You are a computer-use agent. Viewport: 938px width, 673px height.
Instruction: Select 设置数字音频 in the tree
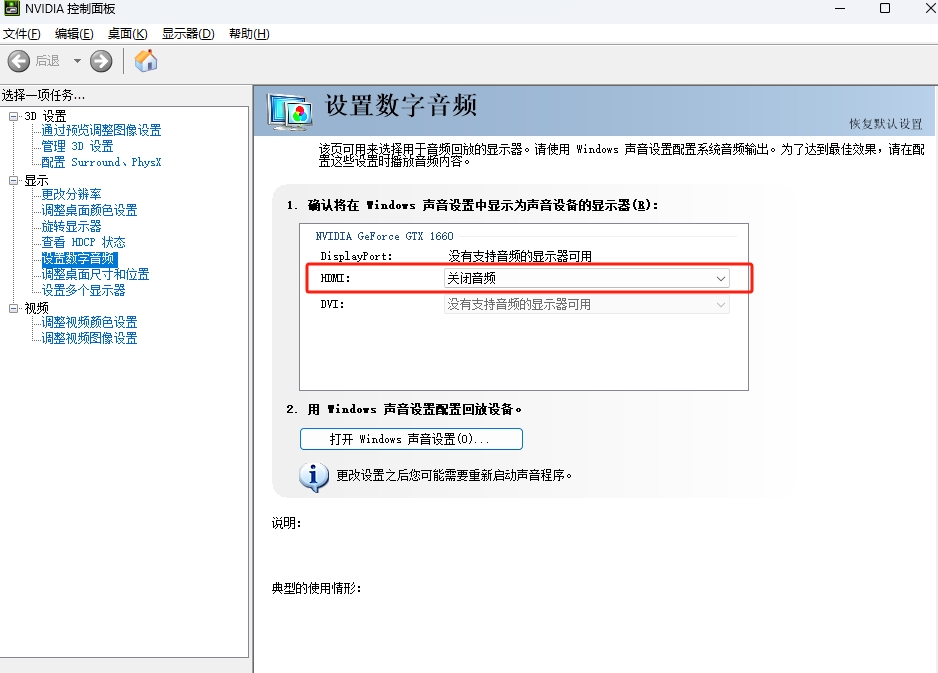80,259
